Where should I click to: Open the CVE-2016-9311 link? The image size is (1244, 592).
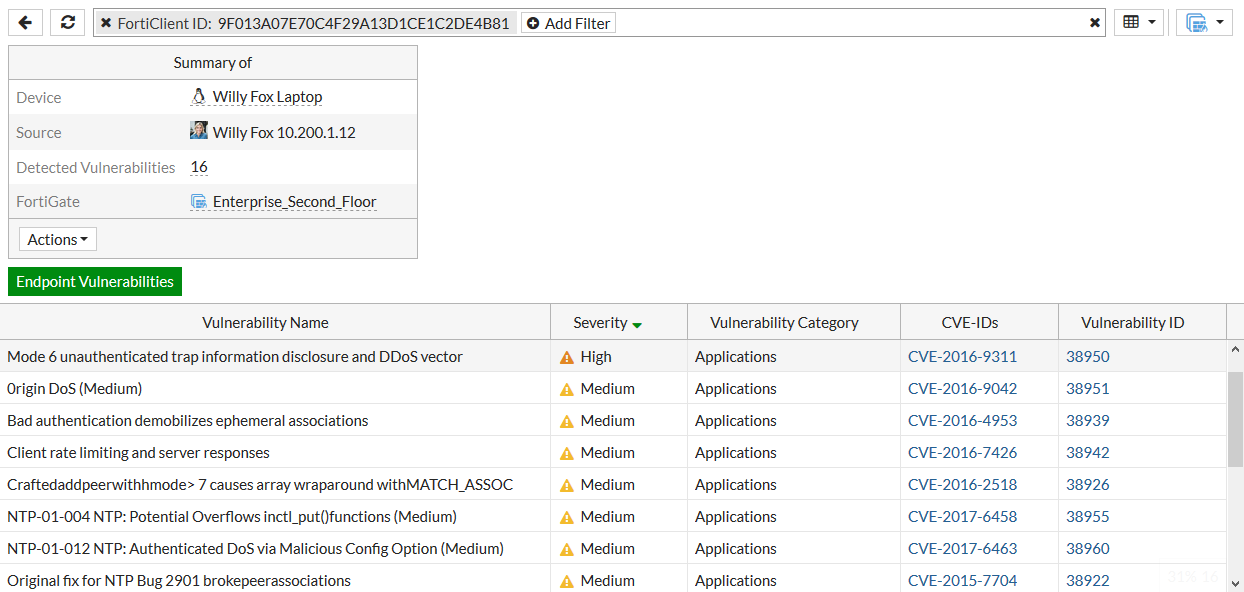pos(962,356)
